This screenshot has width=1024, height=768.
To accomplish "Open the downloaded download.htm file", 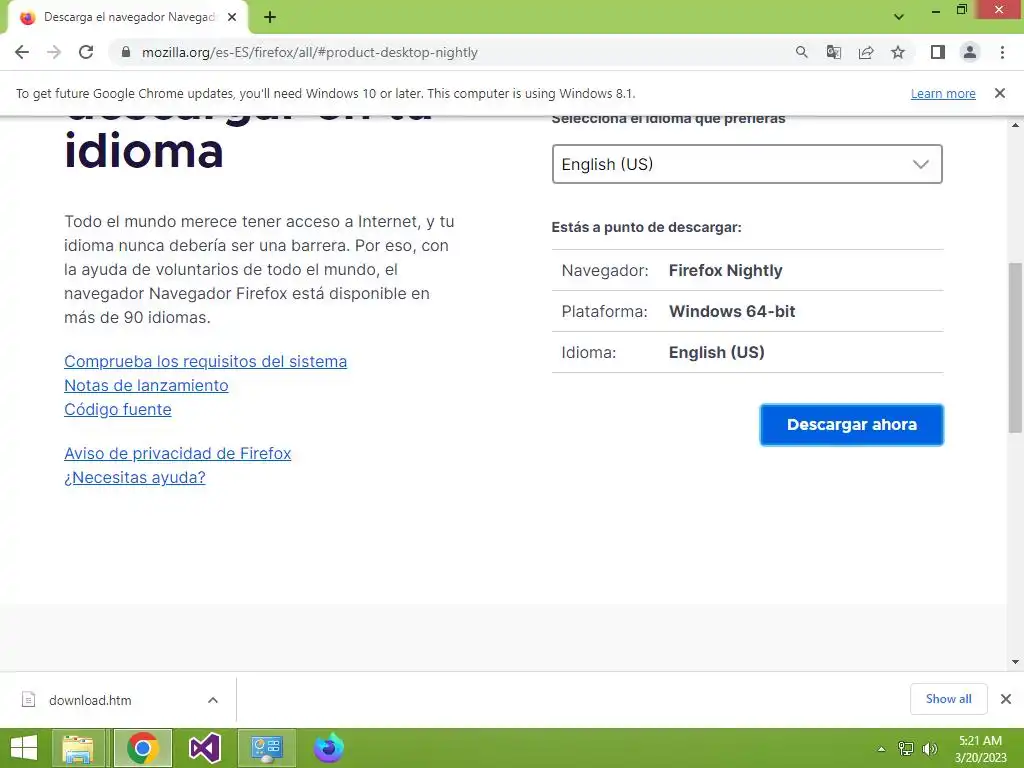I will coord(89,700).
